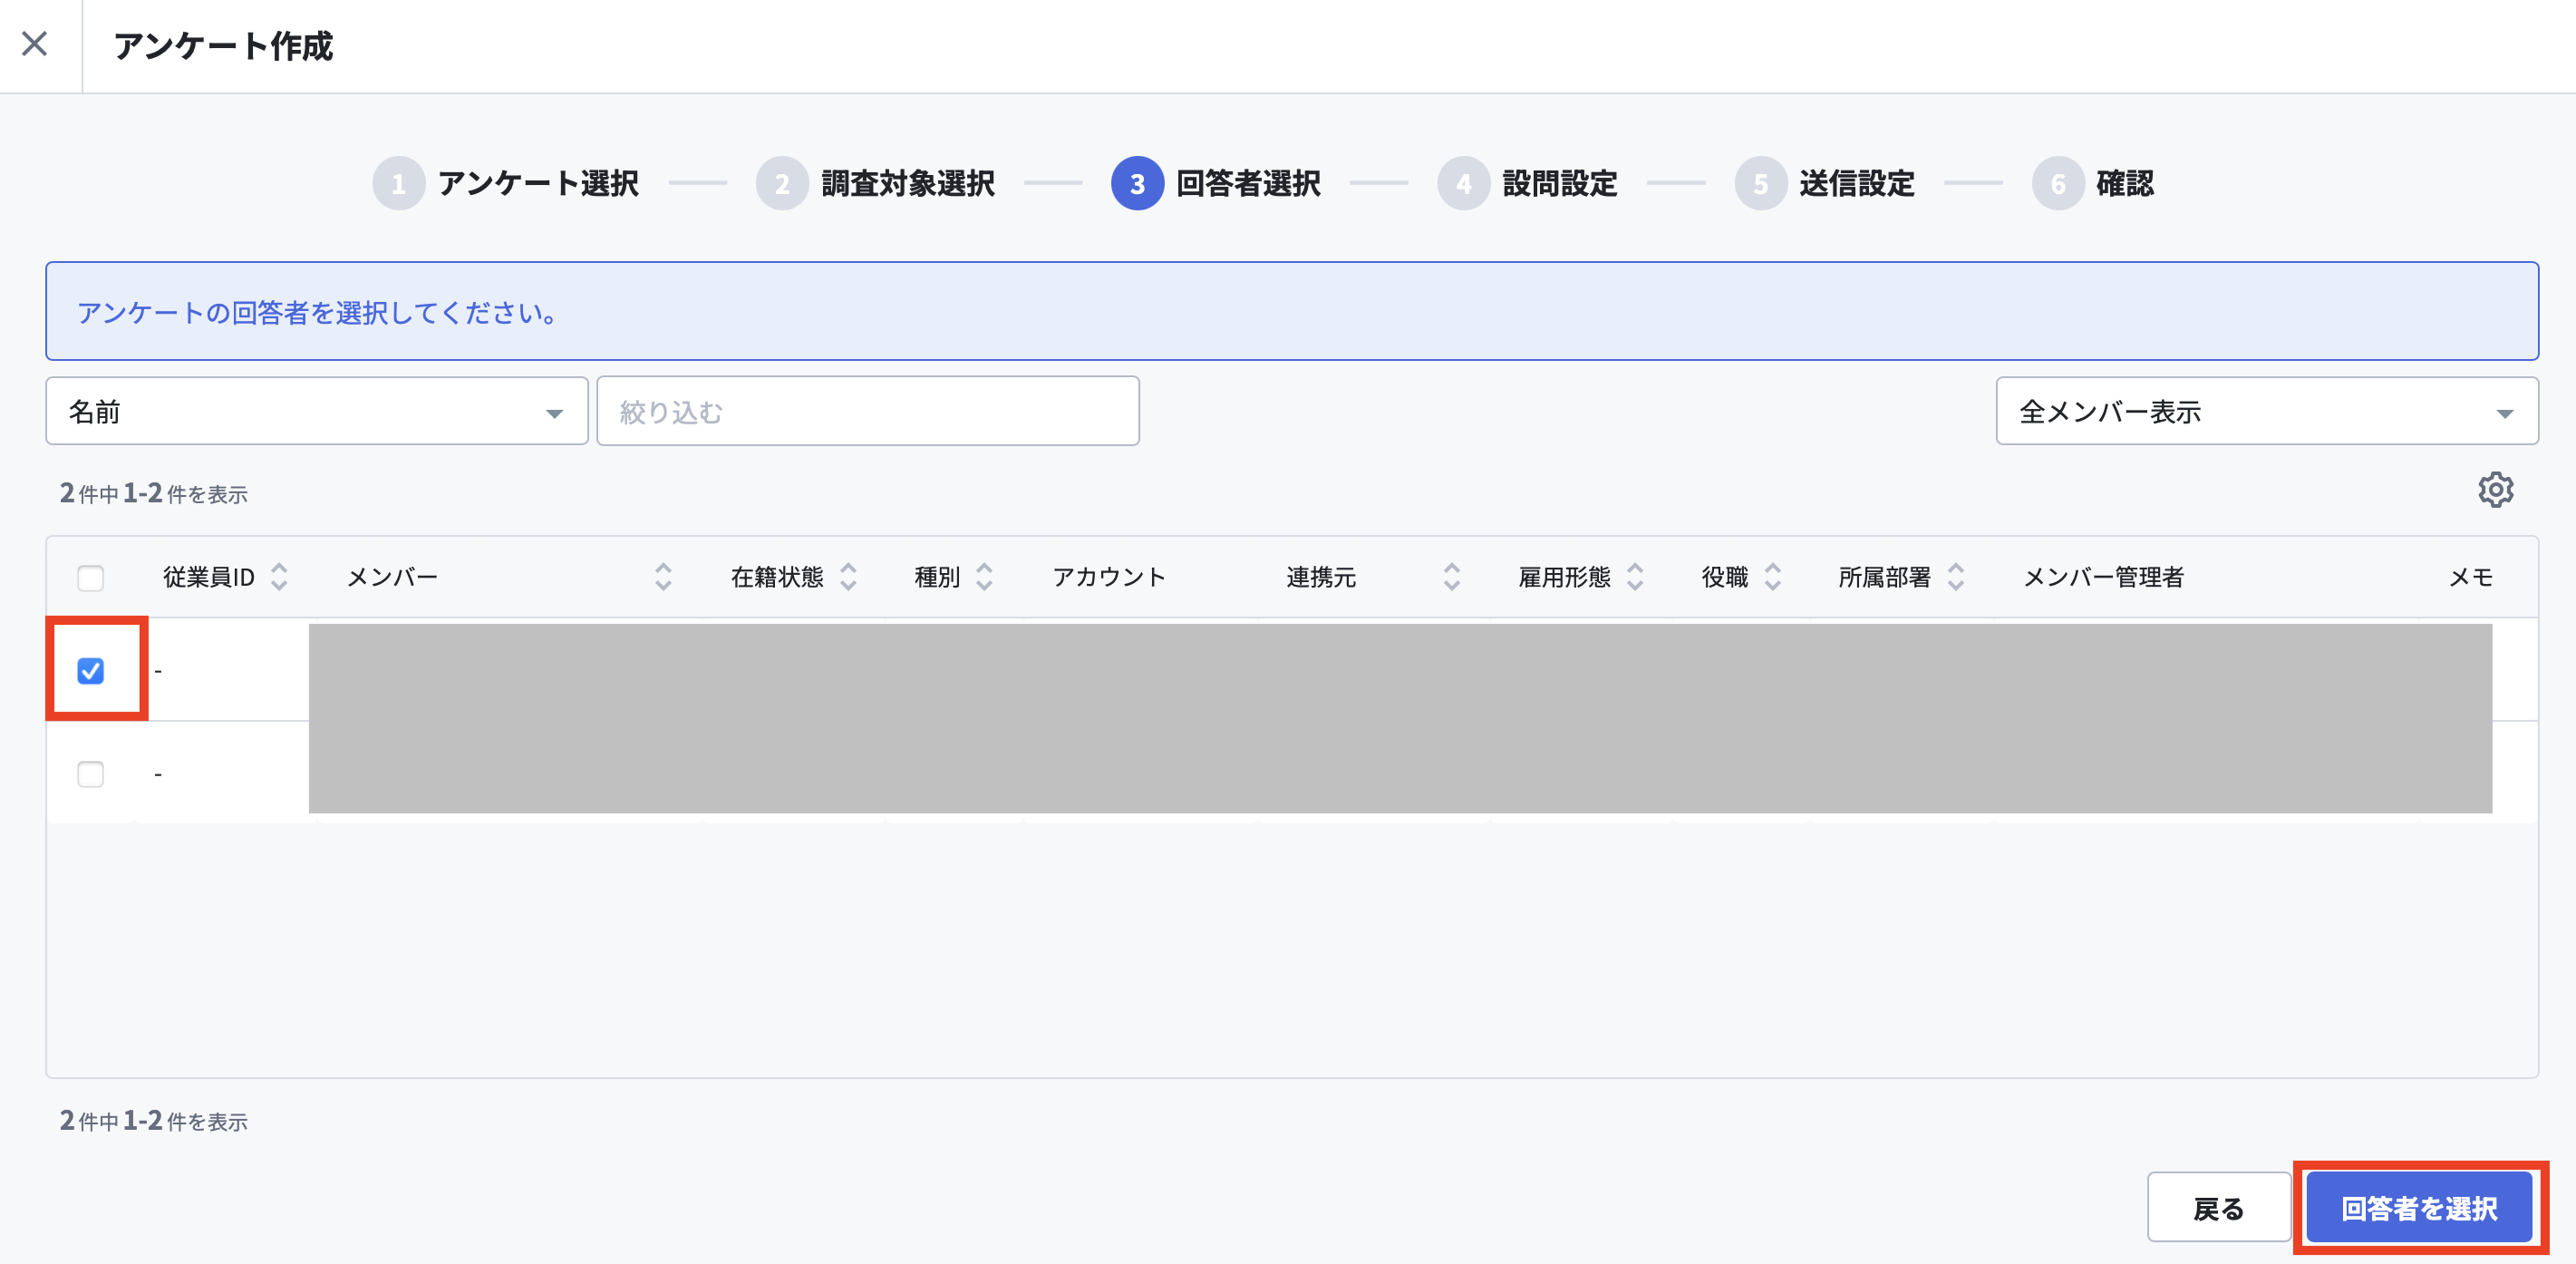The width and height of the screenshot is (2576, 1264).
Task: Sort by 所属部署 column arrows
Action: [x=1956, y=577]
